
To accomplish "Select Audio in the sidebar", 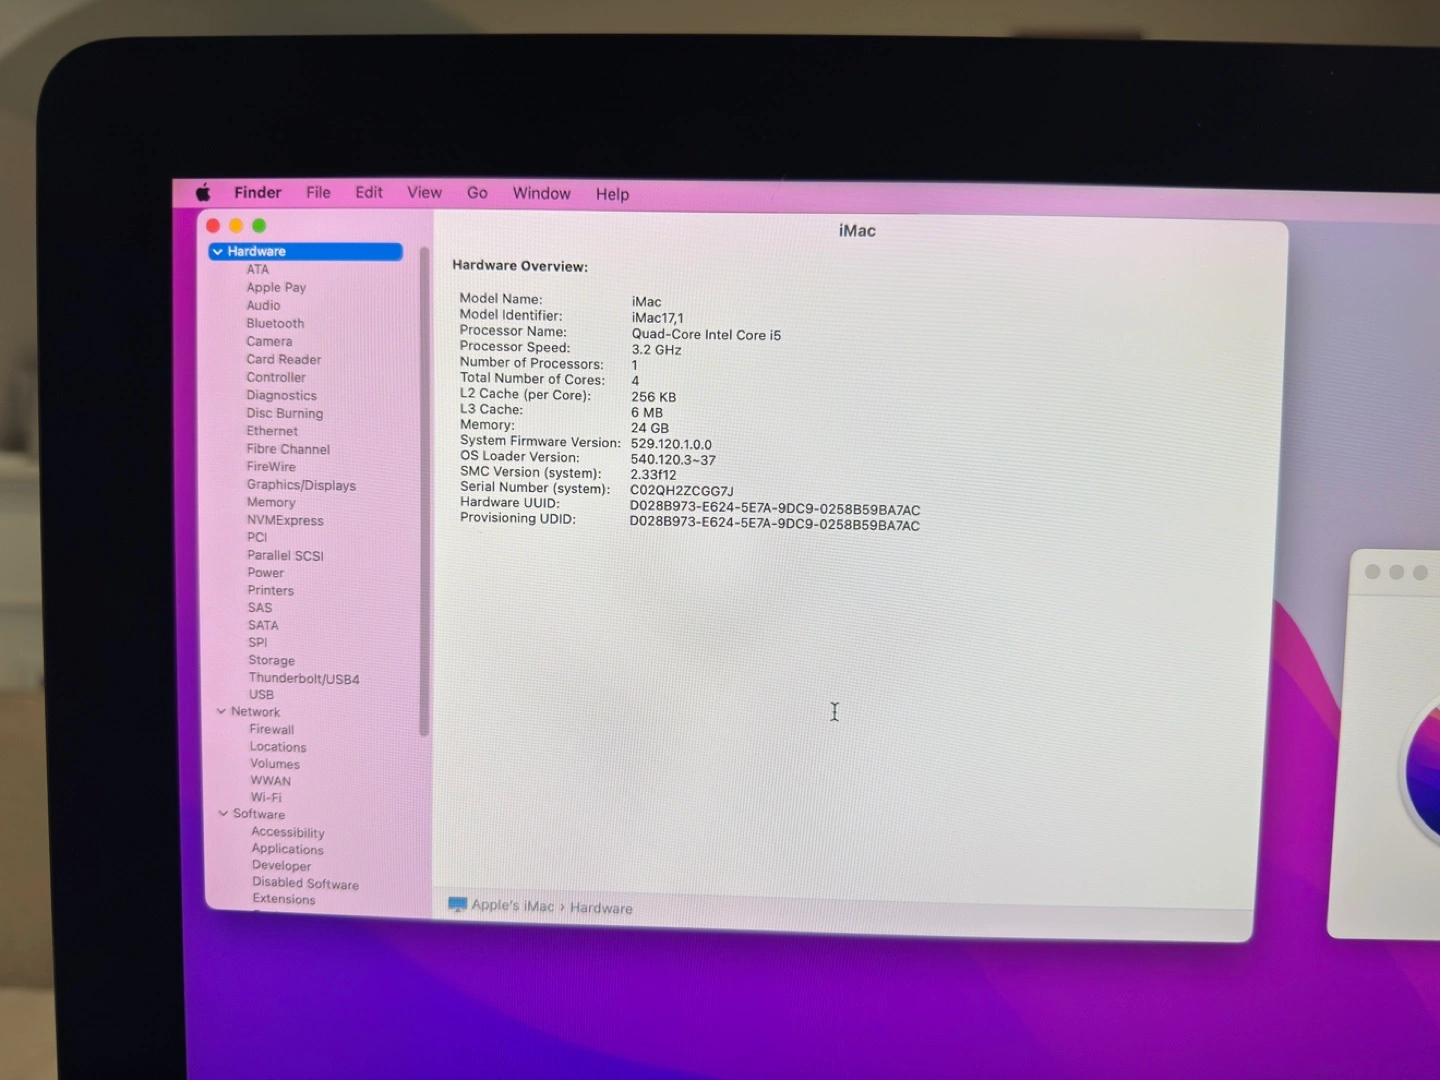I will [x=263, y=305].
